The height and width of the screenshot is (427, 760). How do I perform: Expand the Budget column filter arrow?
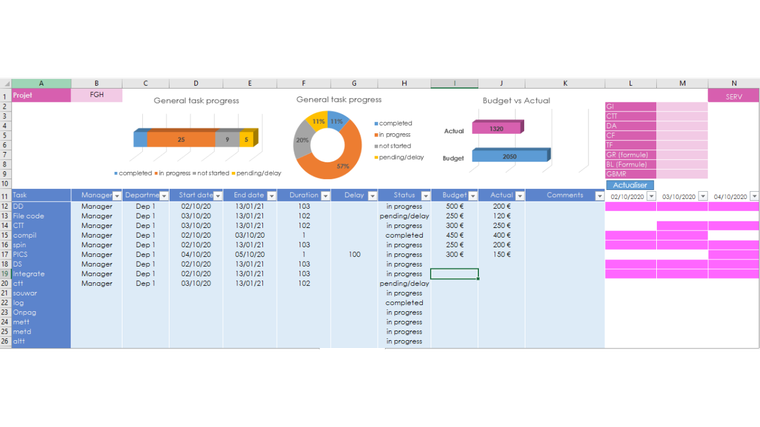tap(473, 196)
